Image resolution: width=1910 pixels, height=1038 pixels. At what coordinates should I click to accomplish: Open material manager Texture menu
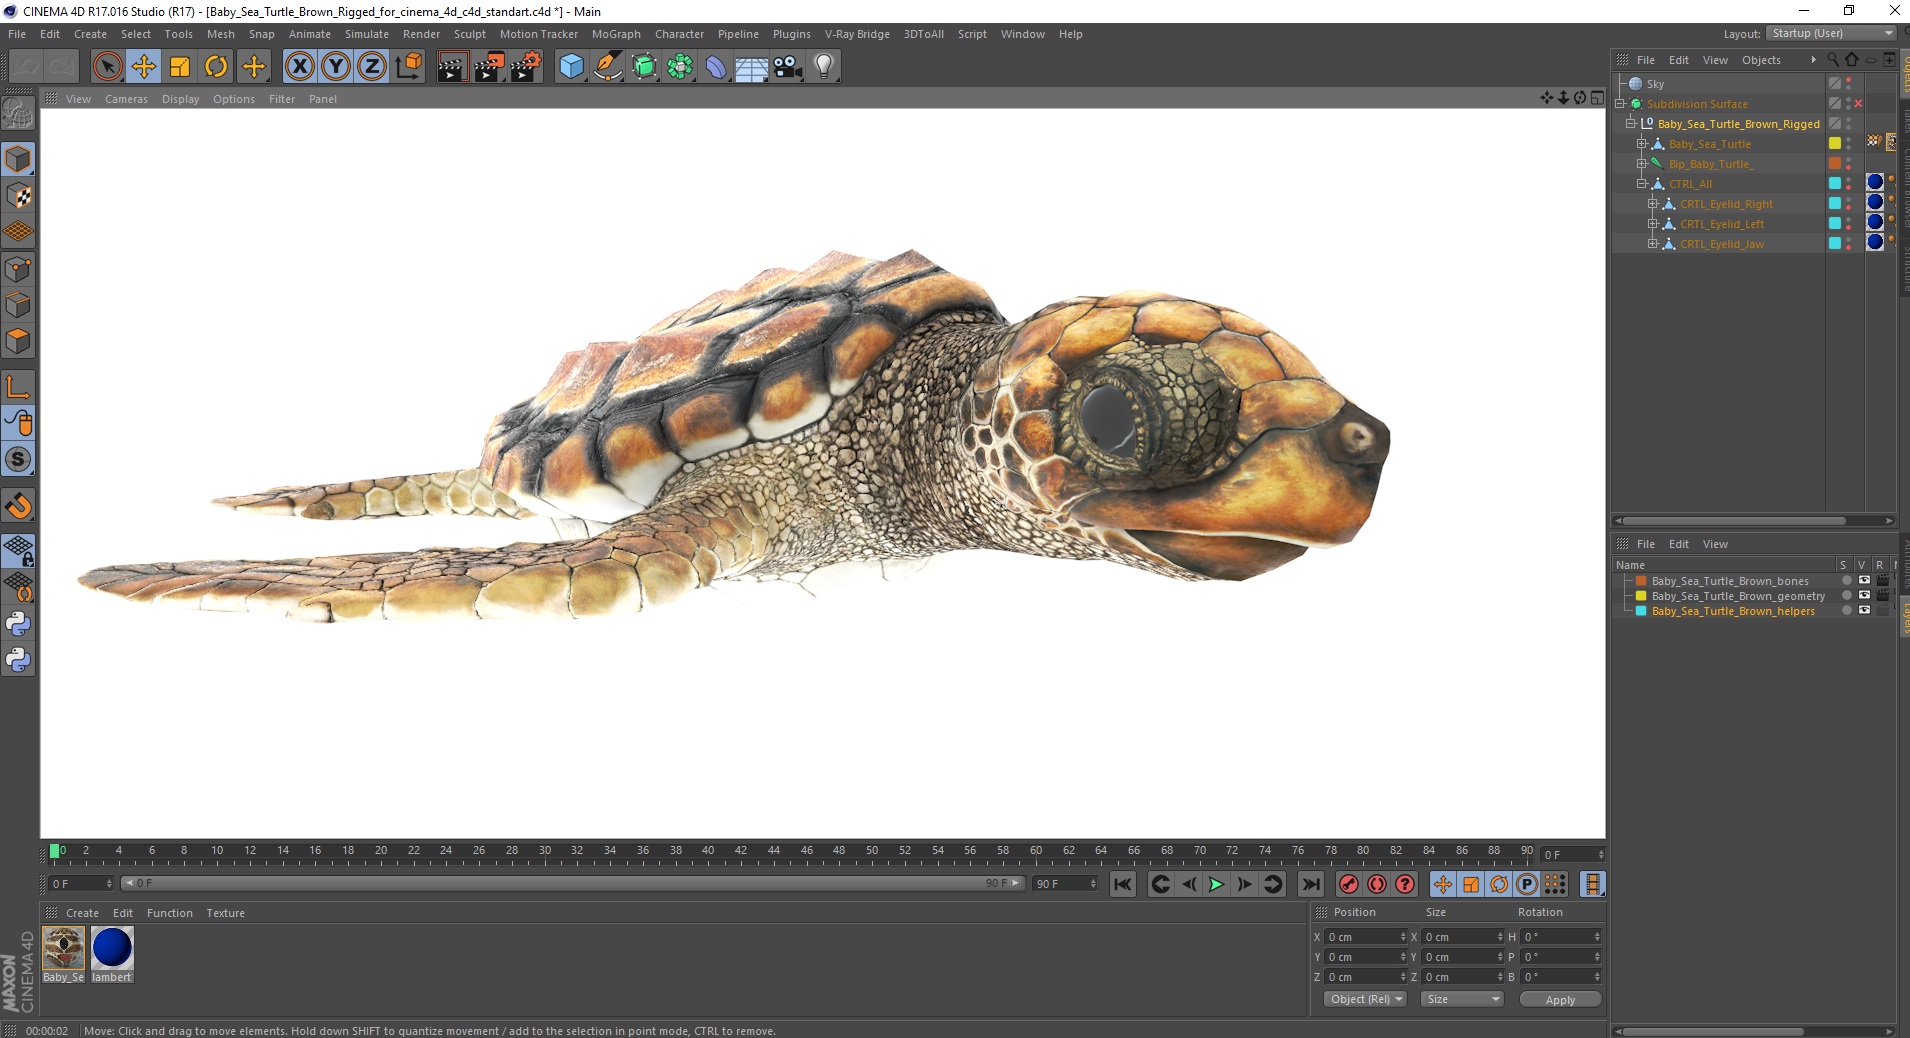(x=225, y=913)
